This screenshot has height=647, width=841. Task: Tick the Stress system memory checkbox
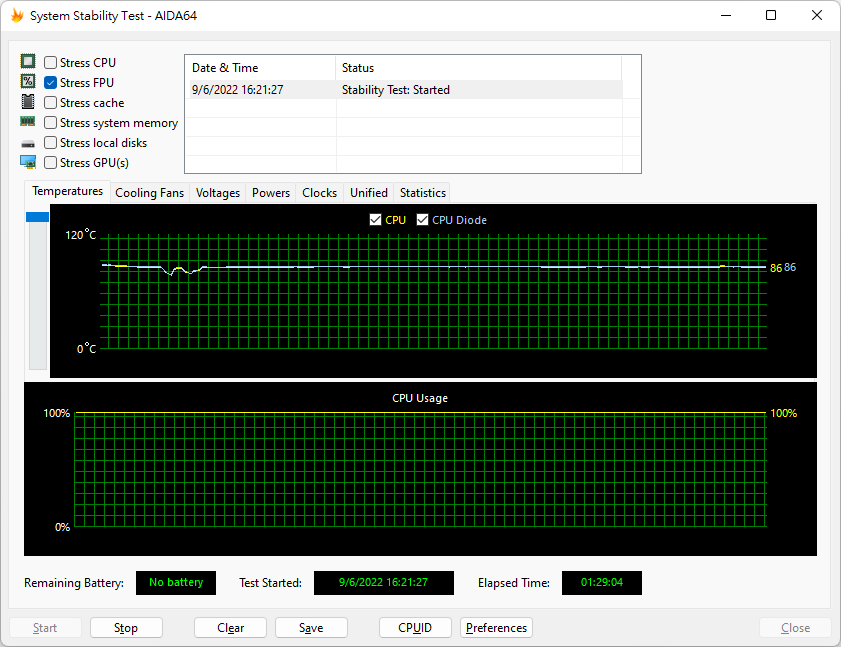coord(50,123)
